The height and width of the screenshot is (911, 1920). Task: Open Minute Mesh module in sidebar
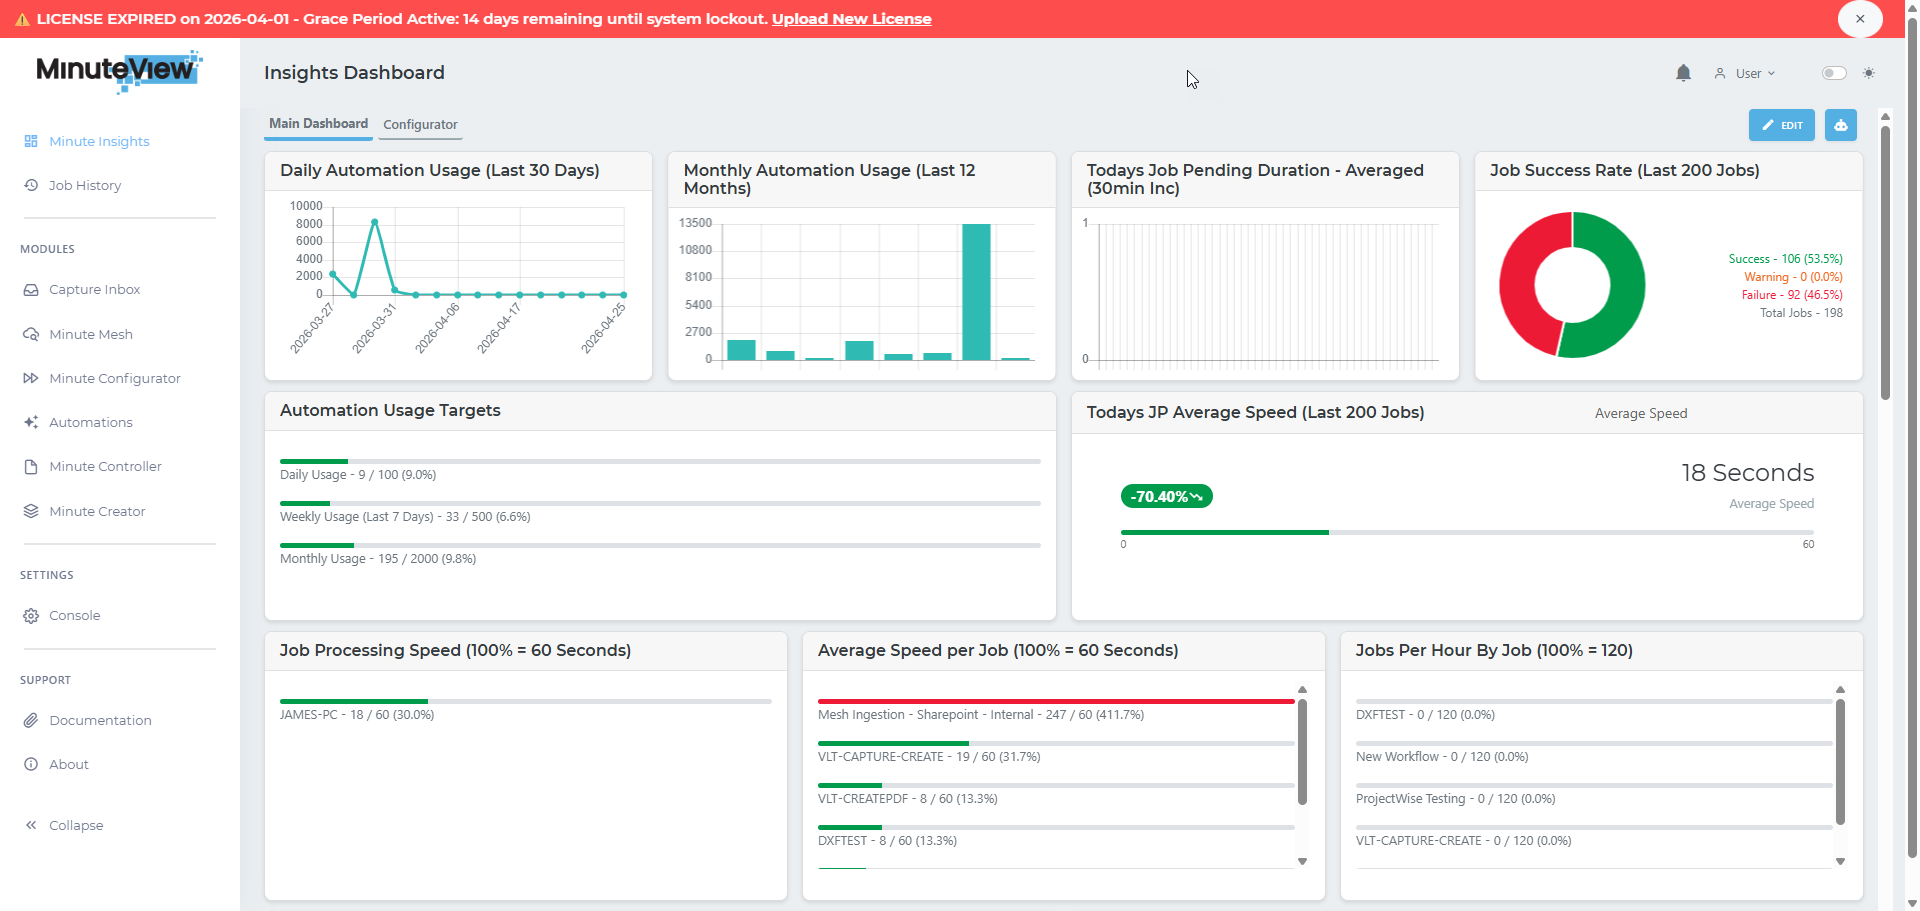(x=91, y=334)
